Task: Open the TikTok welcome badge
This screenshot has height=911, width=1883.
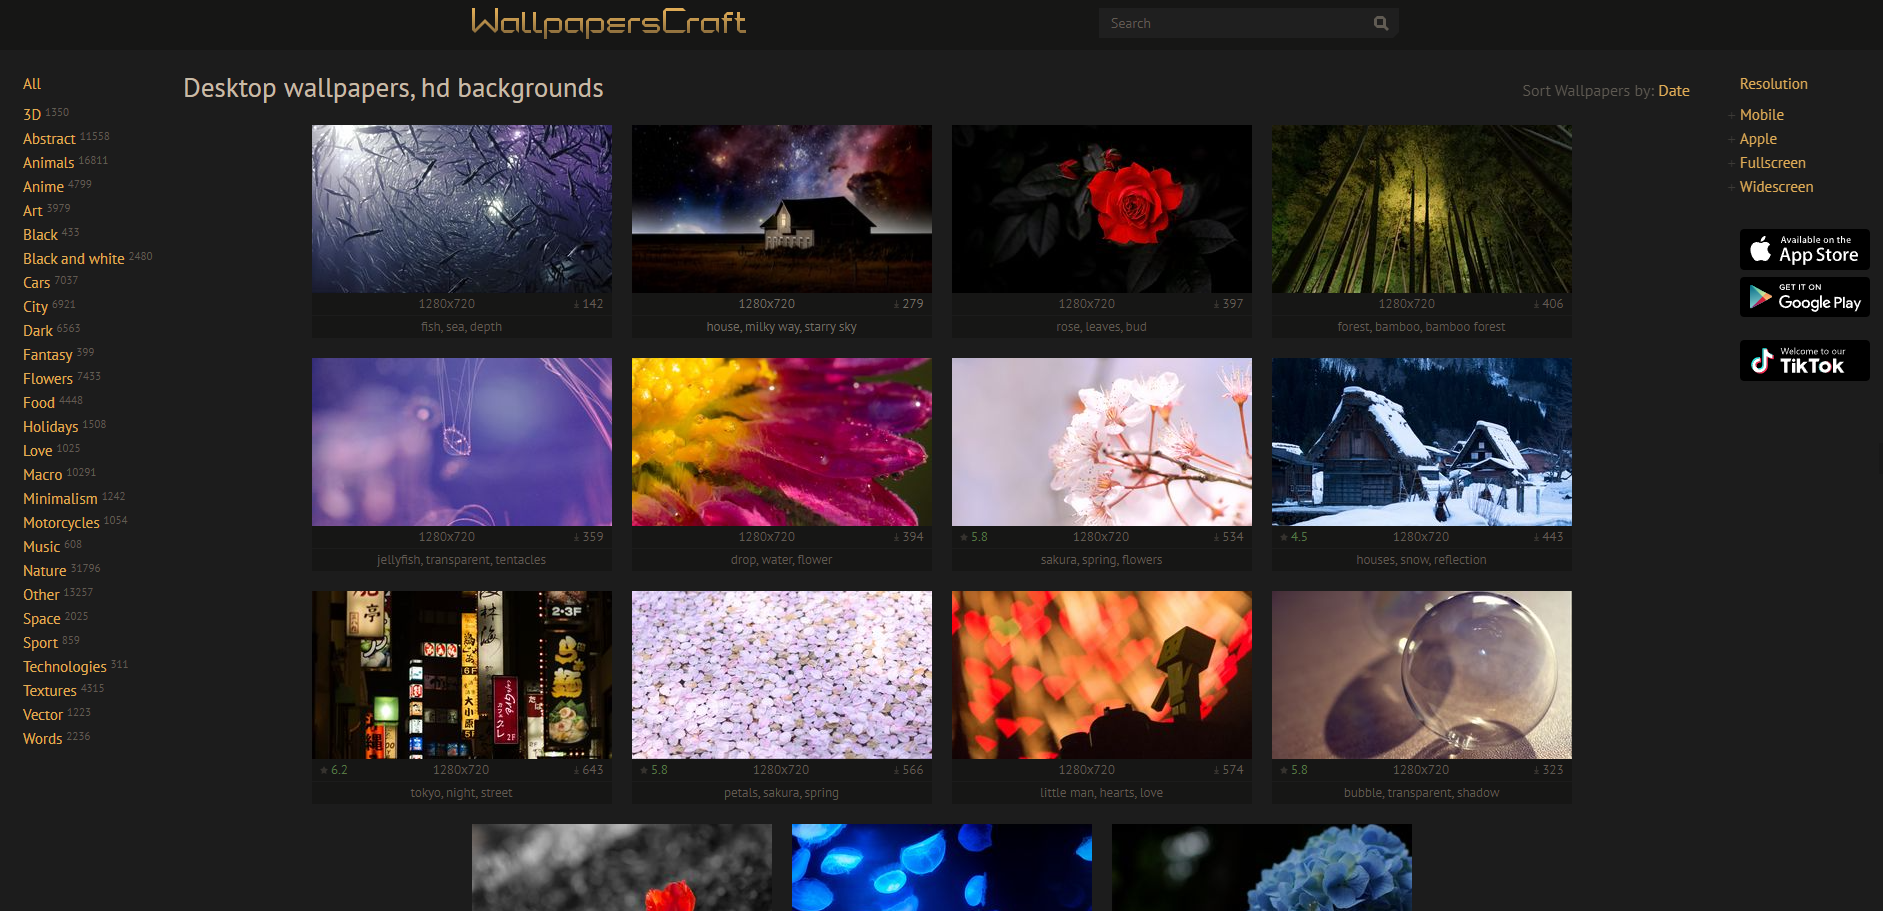Action: 1804,360
